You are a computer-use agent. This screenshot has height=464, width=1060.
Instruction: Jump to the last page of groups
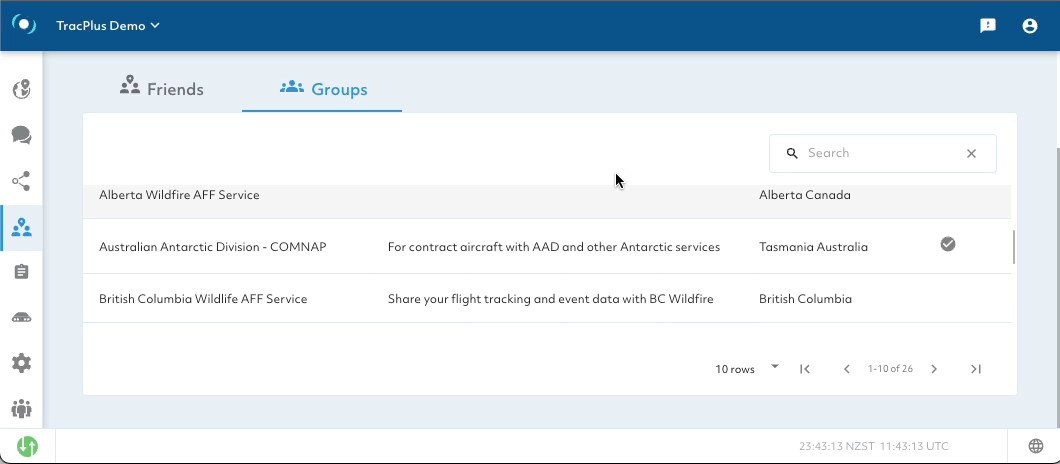(x=976, y=369)
